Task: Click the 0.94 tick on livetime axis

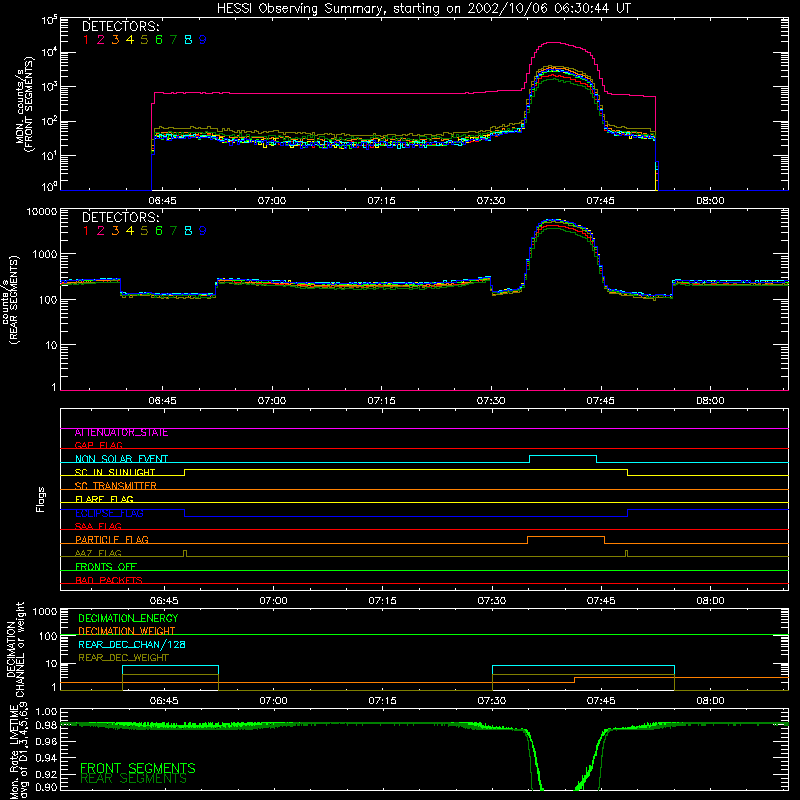Action: pyautogui.click(x=46, y=757)
